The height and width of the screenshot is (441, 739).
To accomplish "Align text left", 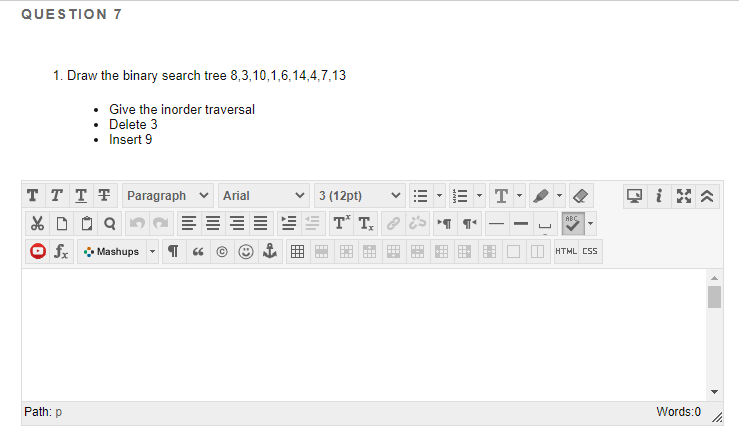I will point(189,223).
